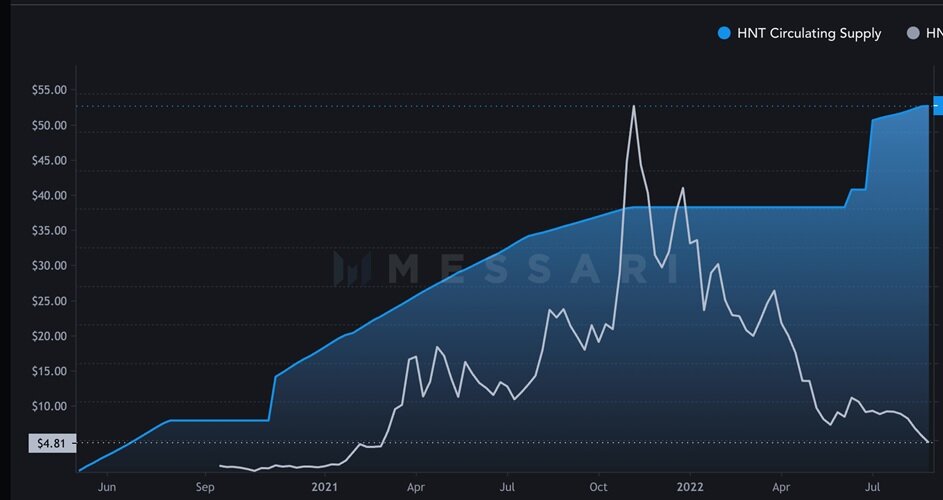This screenshot has height=500, width=943.
Task: Click the $55.00 label on the price axis
Action: 49,90
